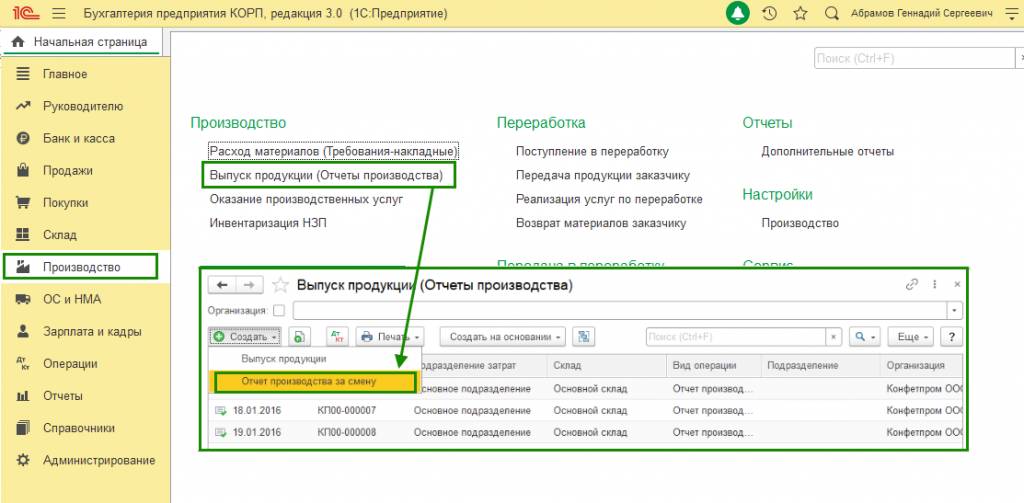1024x503 pixels.
Task: Open the Покупки section
Action: (65, 203)
